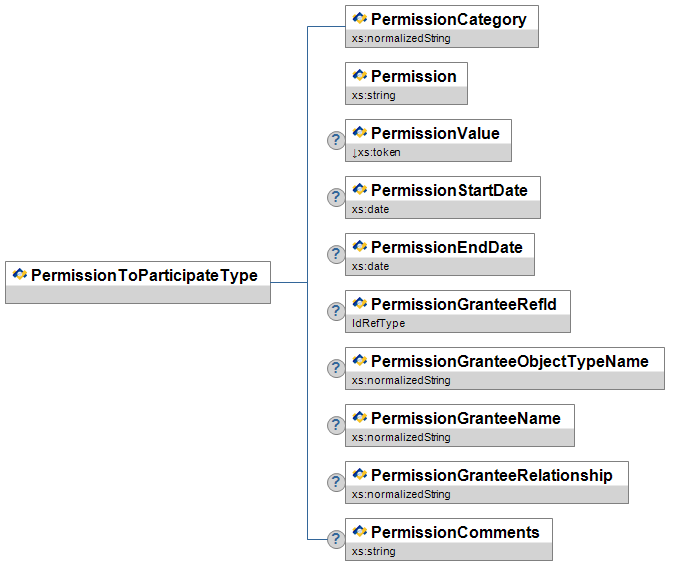The height and width of the screenshot is (565, 687).
Task: Click the question mark icon beside PermissionEndDate
Action: (337, 254)
